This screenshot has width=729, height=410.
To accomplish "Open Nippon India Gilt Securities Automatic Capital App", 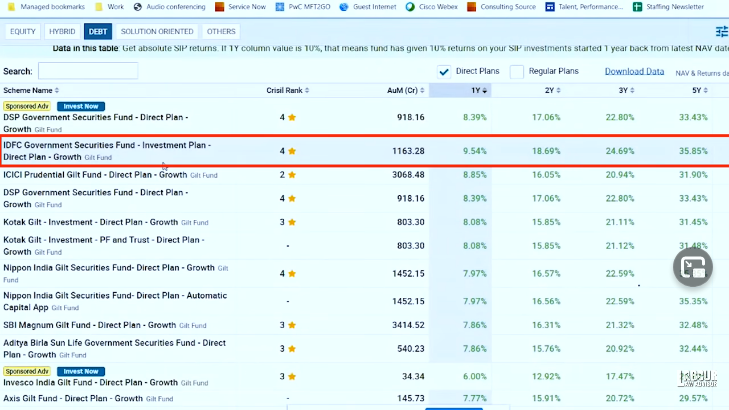I will (115, 301).
